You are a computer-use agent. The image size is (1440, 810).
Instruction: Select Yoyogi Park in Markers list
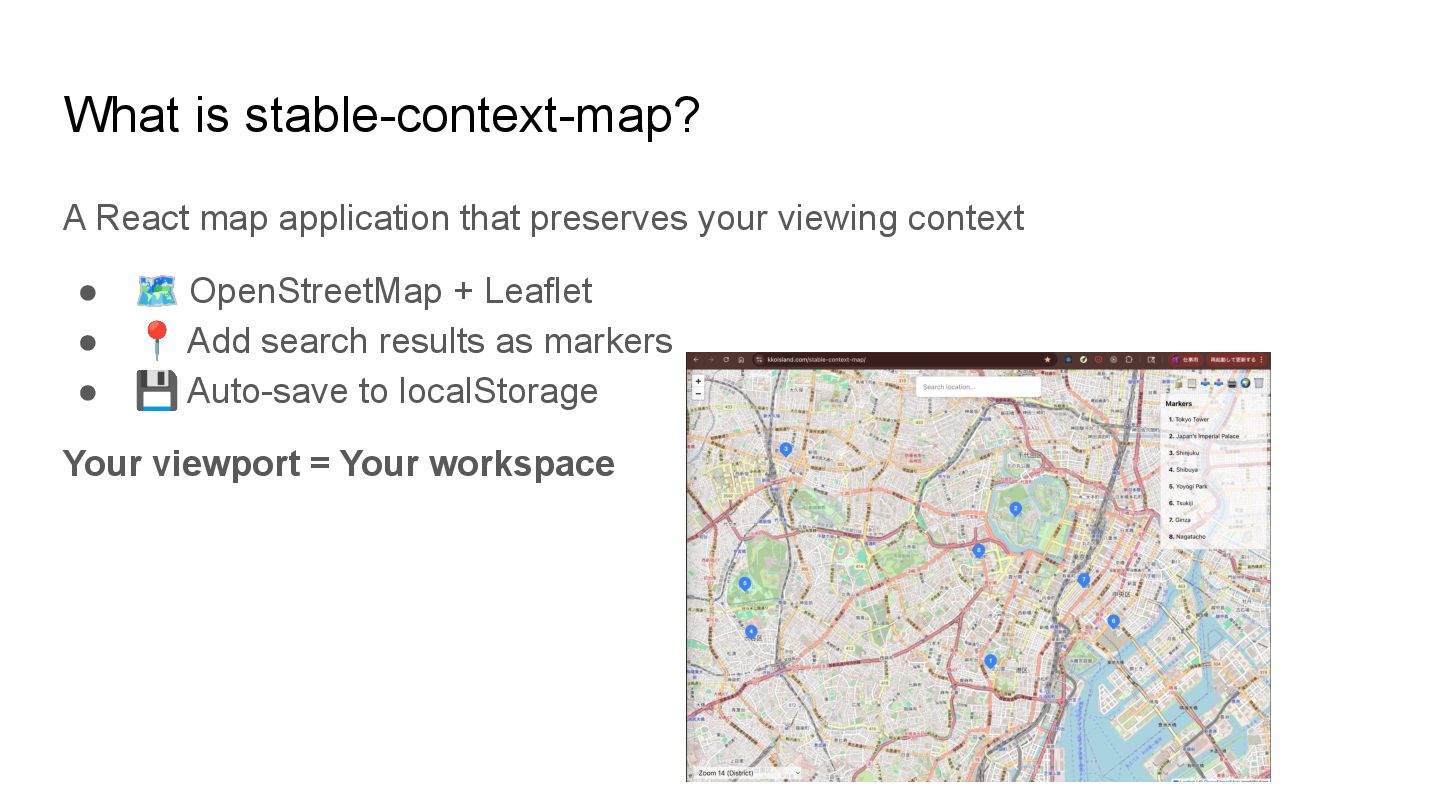point(1191,487)
